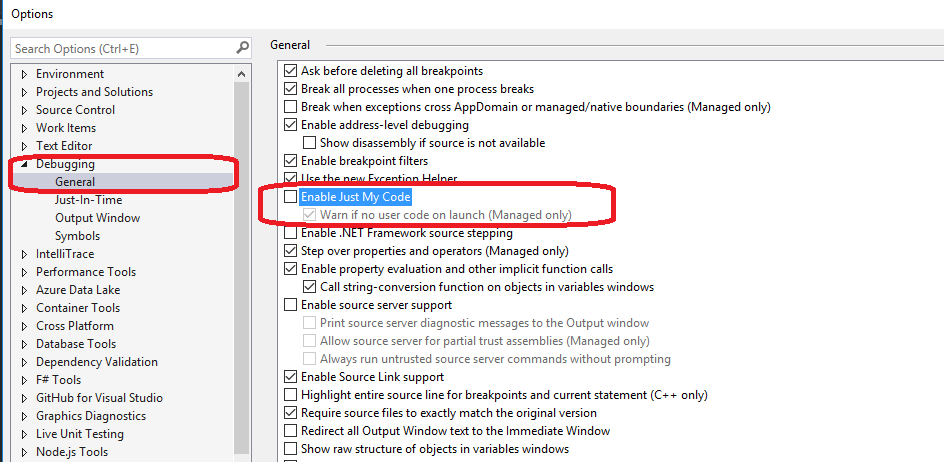Image resolution: width=944 pixels, height=462 pixels.
Task: Enable .NET Framework source stepping
Action: coord(291,233)
